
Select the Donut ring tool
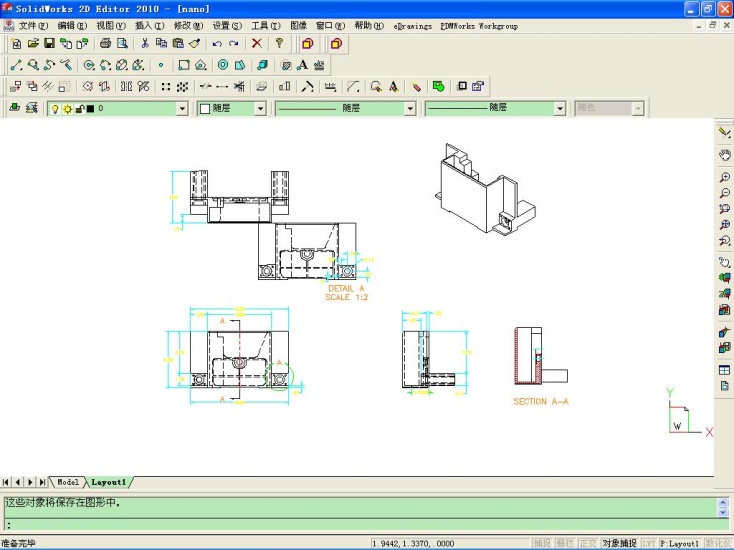click(223, 65)
